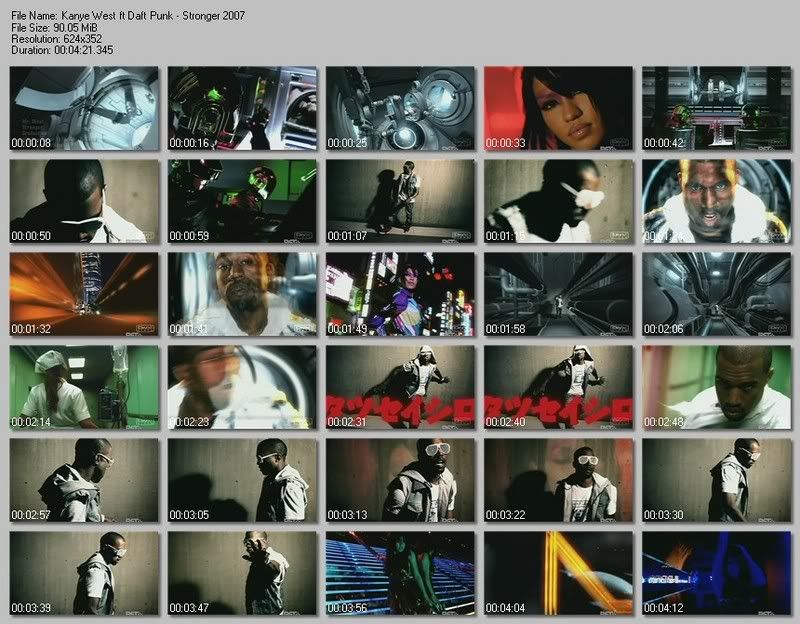The height and width of the screenshot is (624, 800).
Task: Select the thumbnail stamped 00:00:08
Action: [84, 108]
